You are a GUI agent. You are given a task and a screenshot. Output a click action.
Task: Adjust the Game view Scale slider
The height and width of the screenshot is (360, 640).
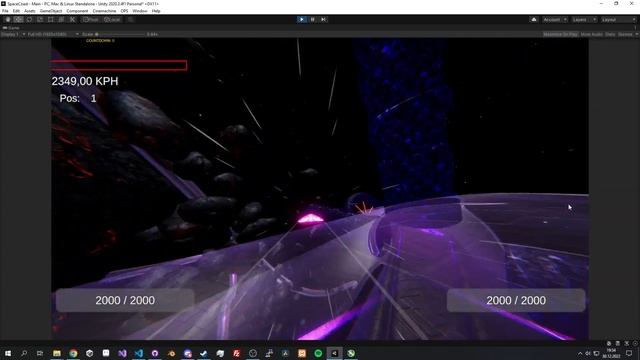pos(120,34)
